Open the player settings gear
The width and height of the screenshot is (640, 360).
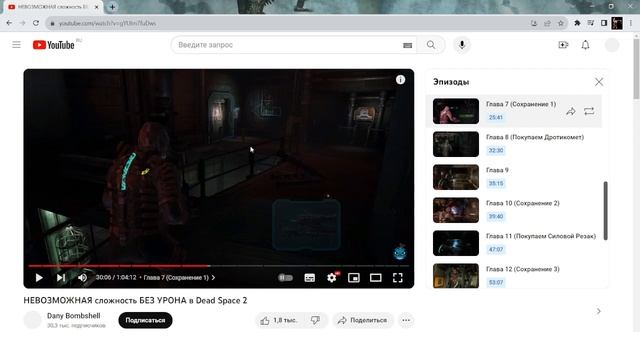332,278
